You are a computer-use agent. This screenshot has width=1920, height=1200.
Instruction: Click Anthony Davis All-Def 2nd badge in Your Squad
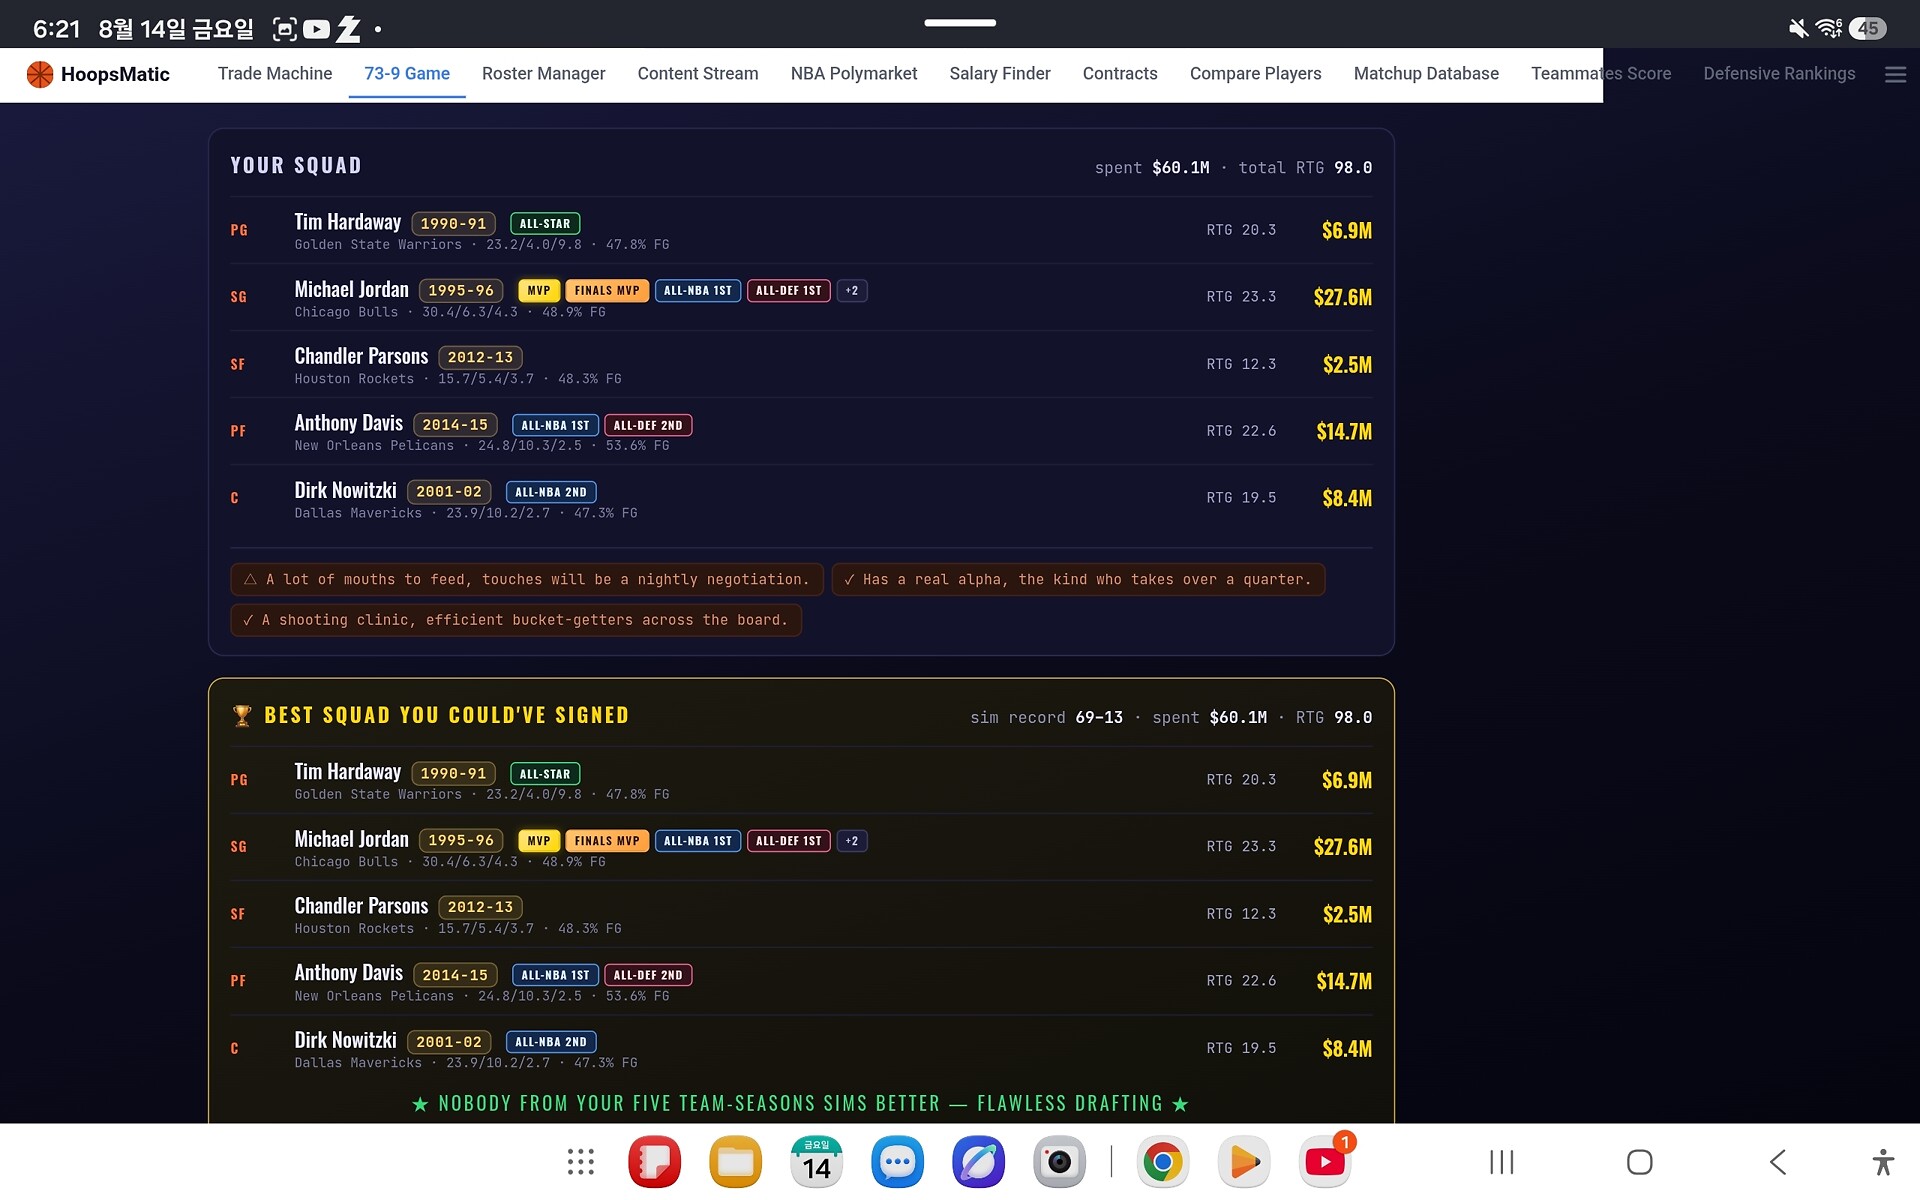click(648, 425)
